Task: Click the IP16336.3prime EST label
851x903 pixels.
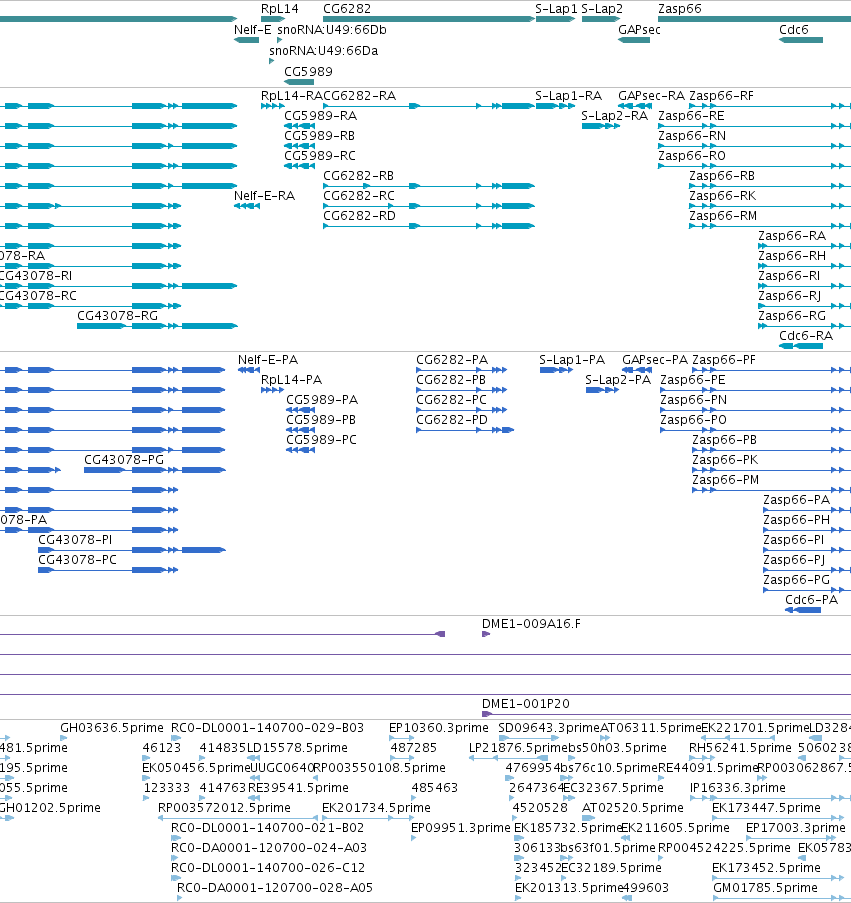Action: pos(738,788)
